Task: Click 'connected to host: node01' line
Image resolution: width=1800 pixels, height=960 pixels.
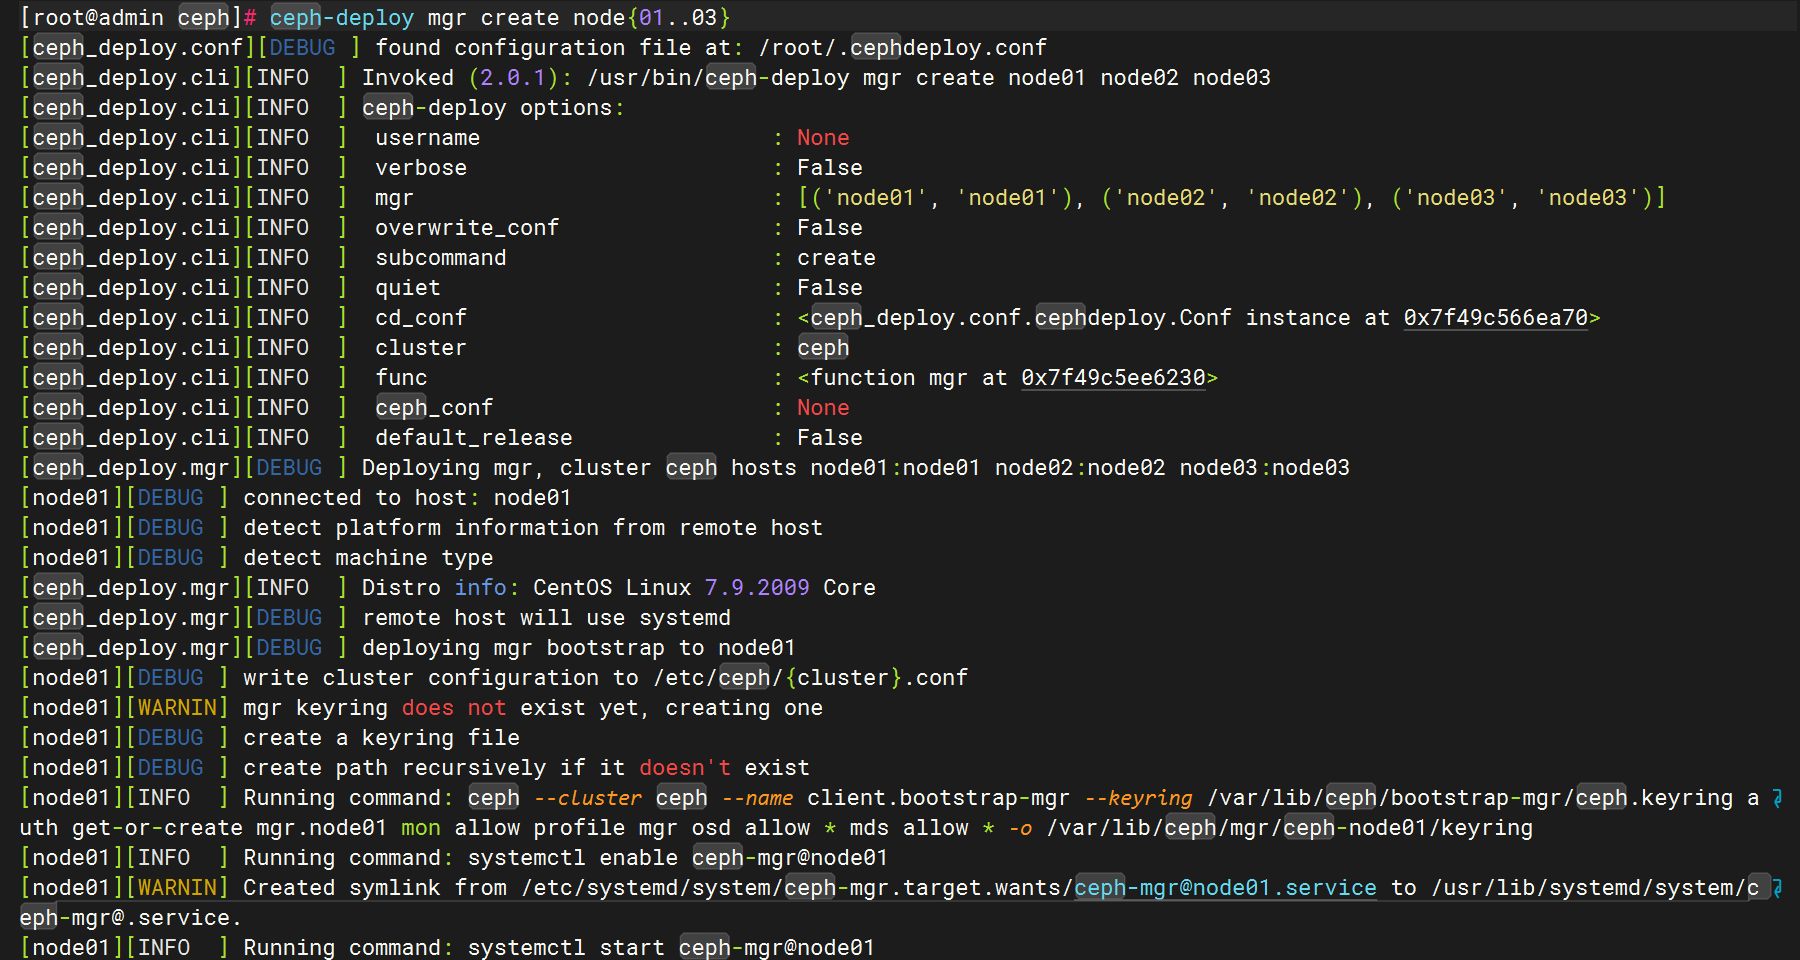Action: 408,498
